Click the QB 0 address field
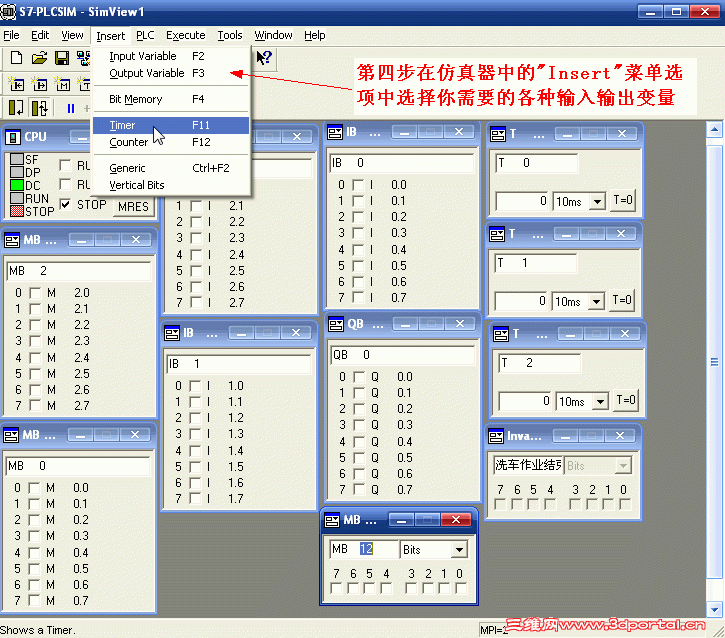 (x=401, y=355)
